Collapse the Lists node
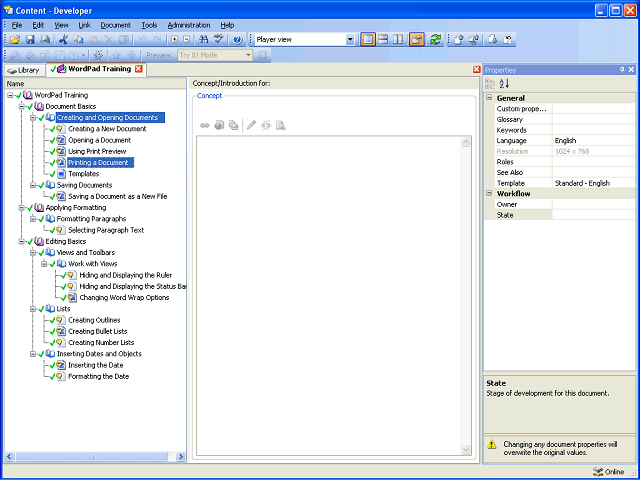The height and width of the screenshot is (480, 640). pyautogui.click(x=33, y=309)
